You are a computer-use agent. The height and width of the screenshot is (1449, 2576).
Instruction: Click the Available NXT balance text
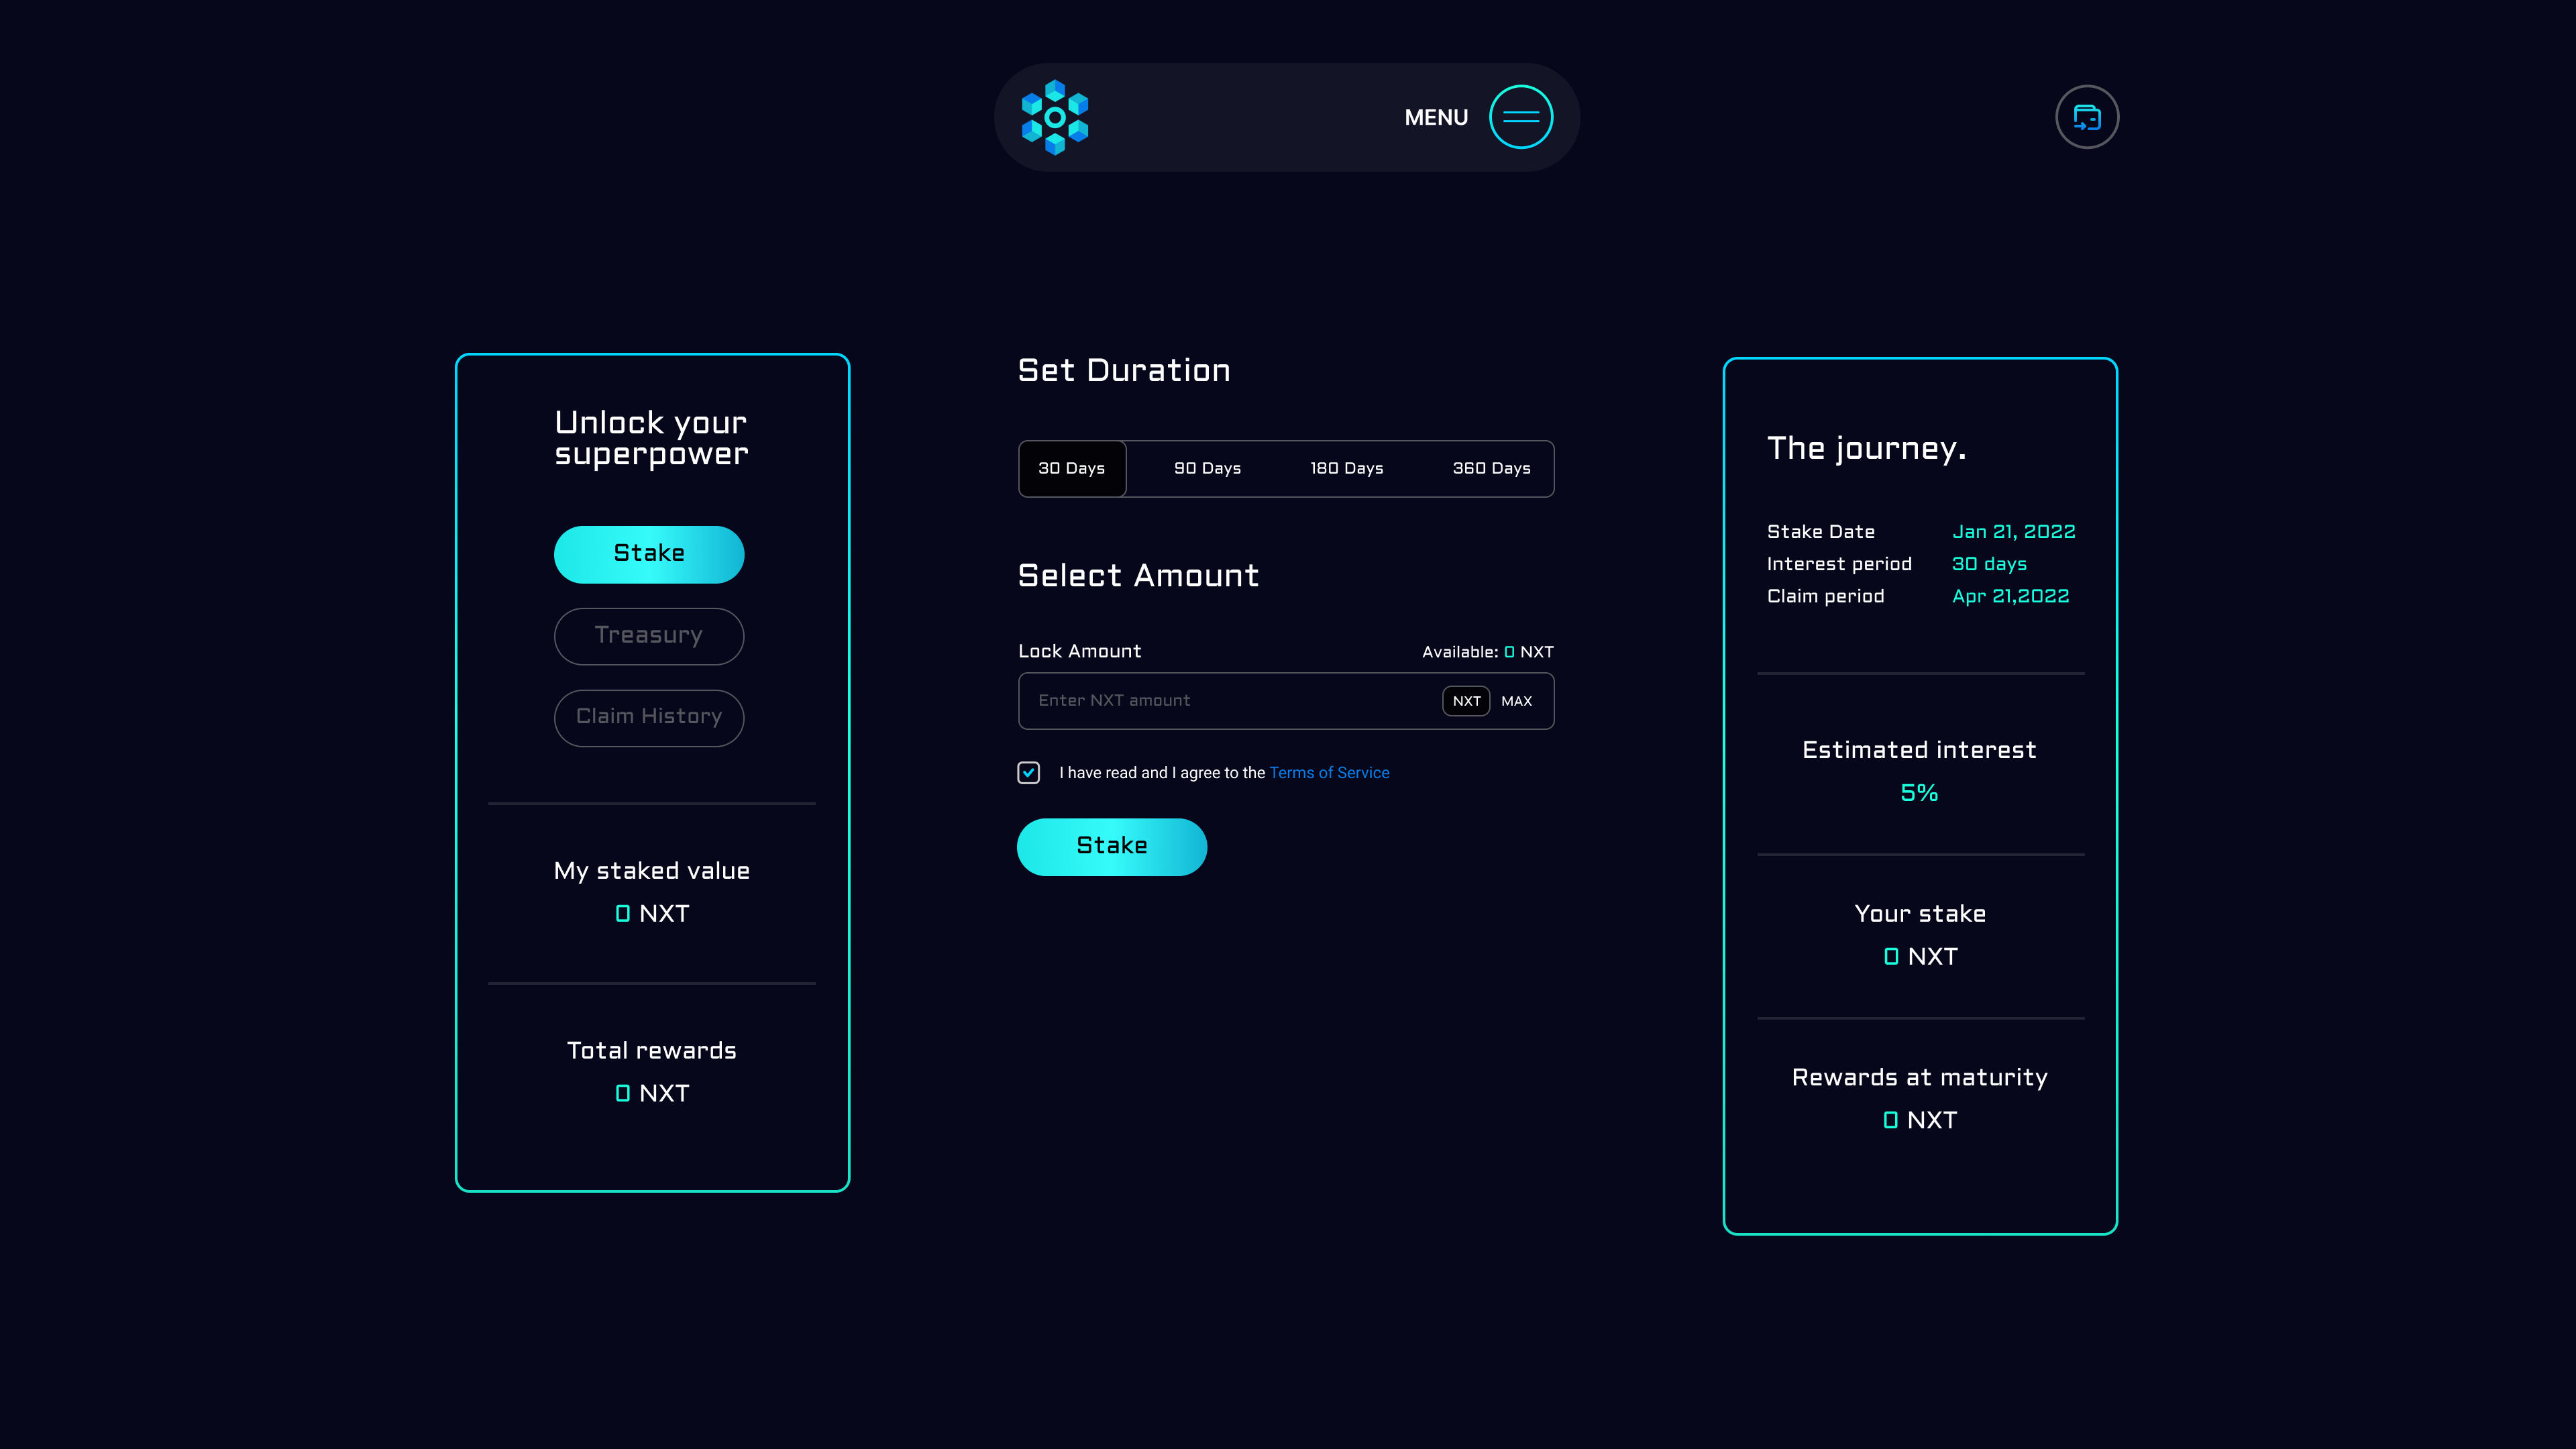1487,652
